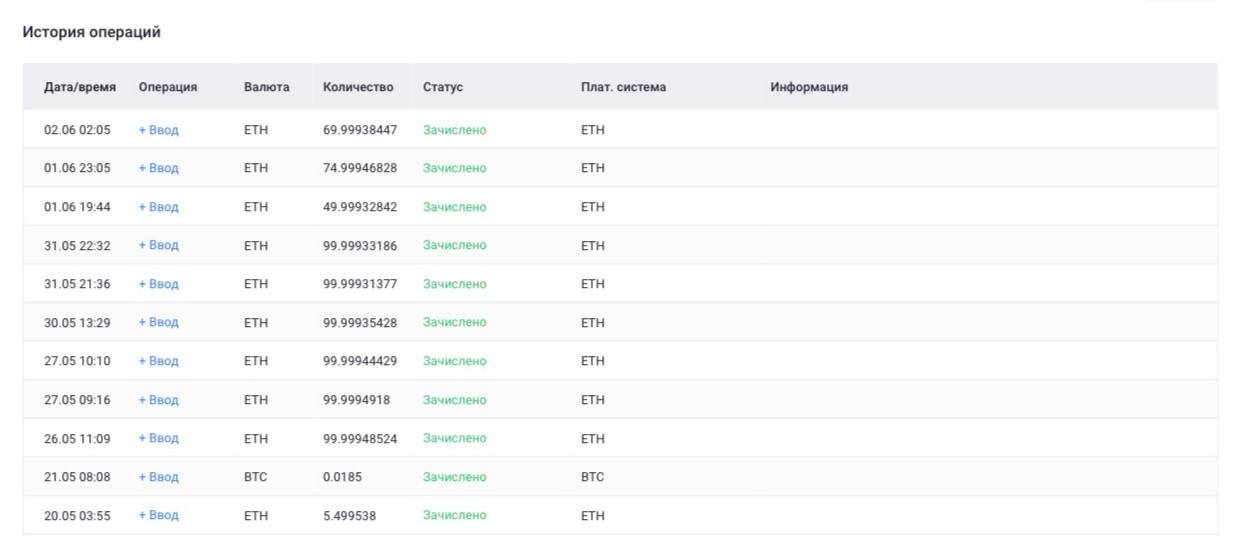
Task: Select +Ввод in the 27.05 10:10 row
Action: pyautogui.click(x=158, y=361)
